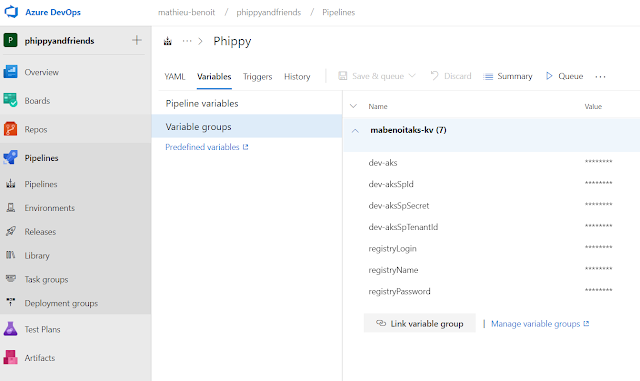Screen dimensions: 640x381
Task: Click the Queue play icon
Action: click(x=549, y=76)
